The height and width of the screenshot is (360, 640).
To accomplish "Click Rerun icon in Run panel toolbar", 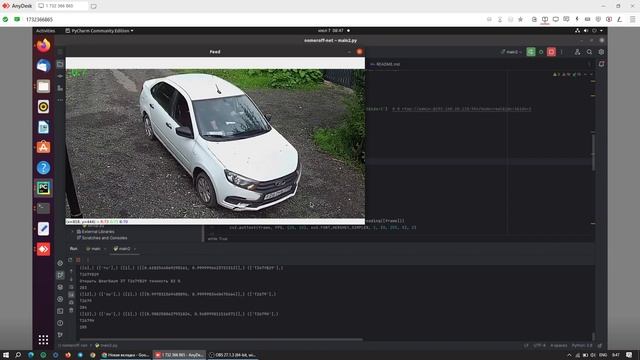I will coord(70,260).
